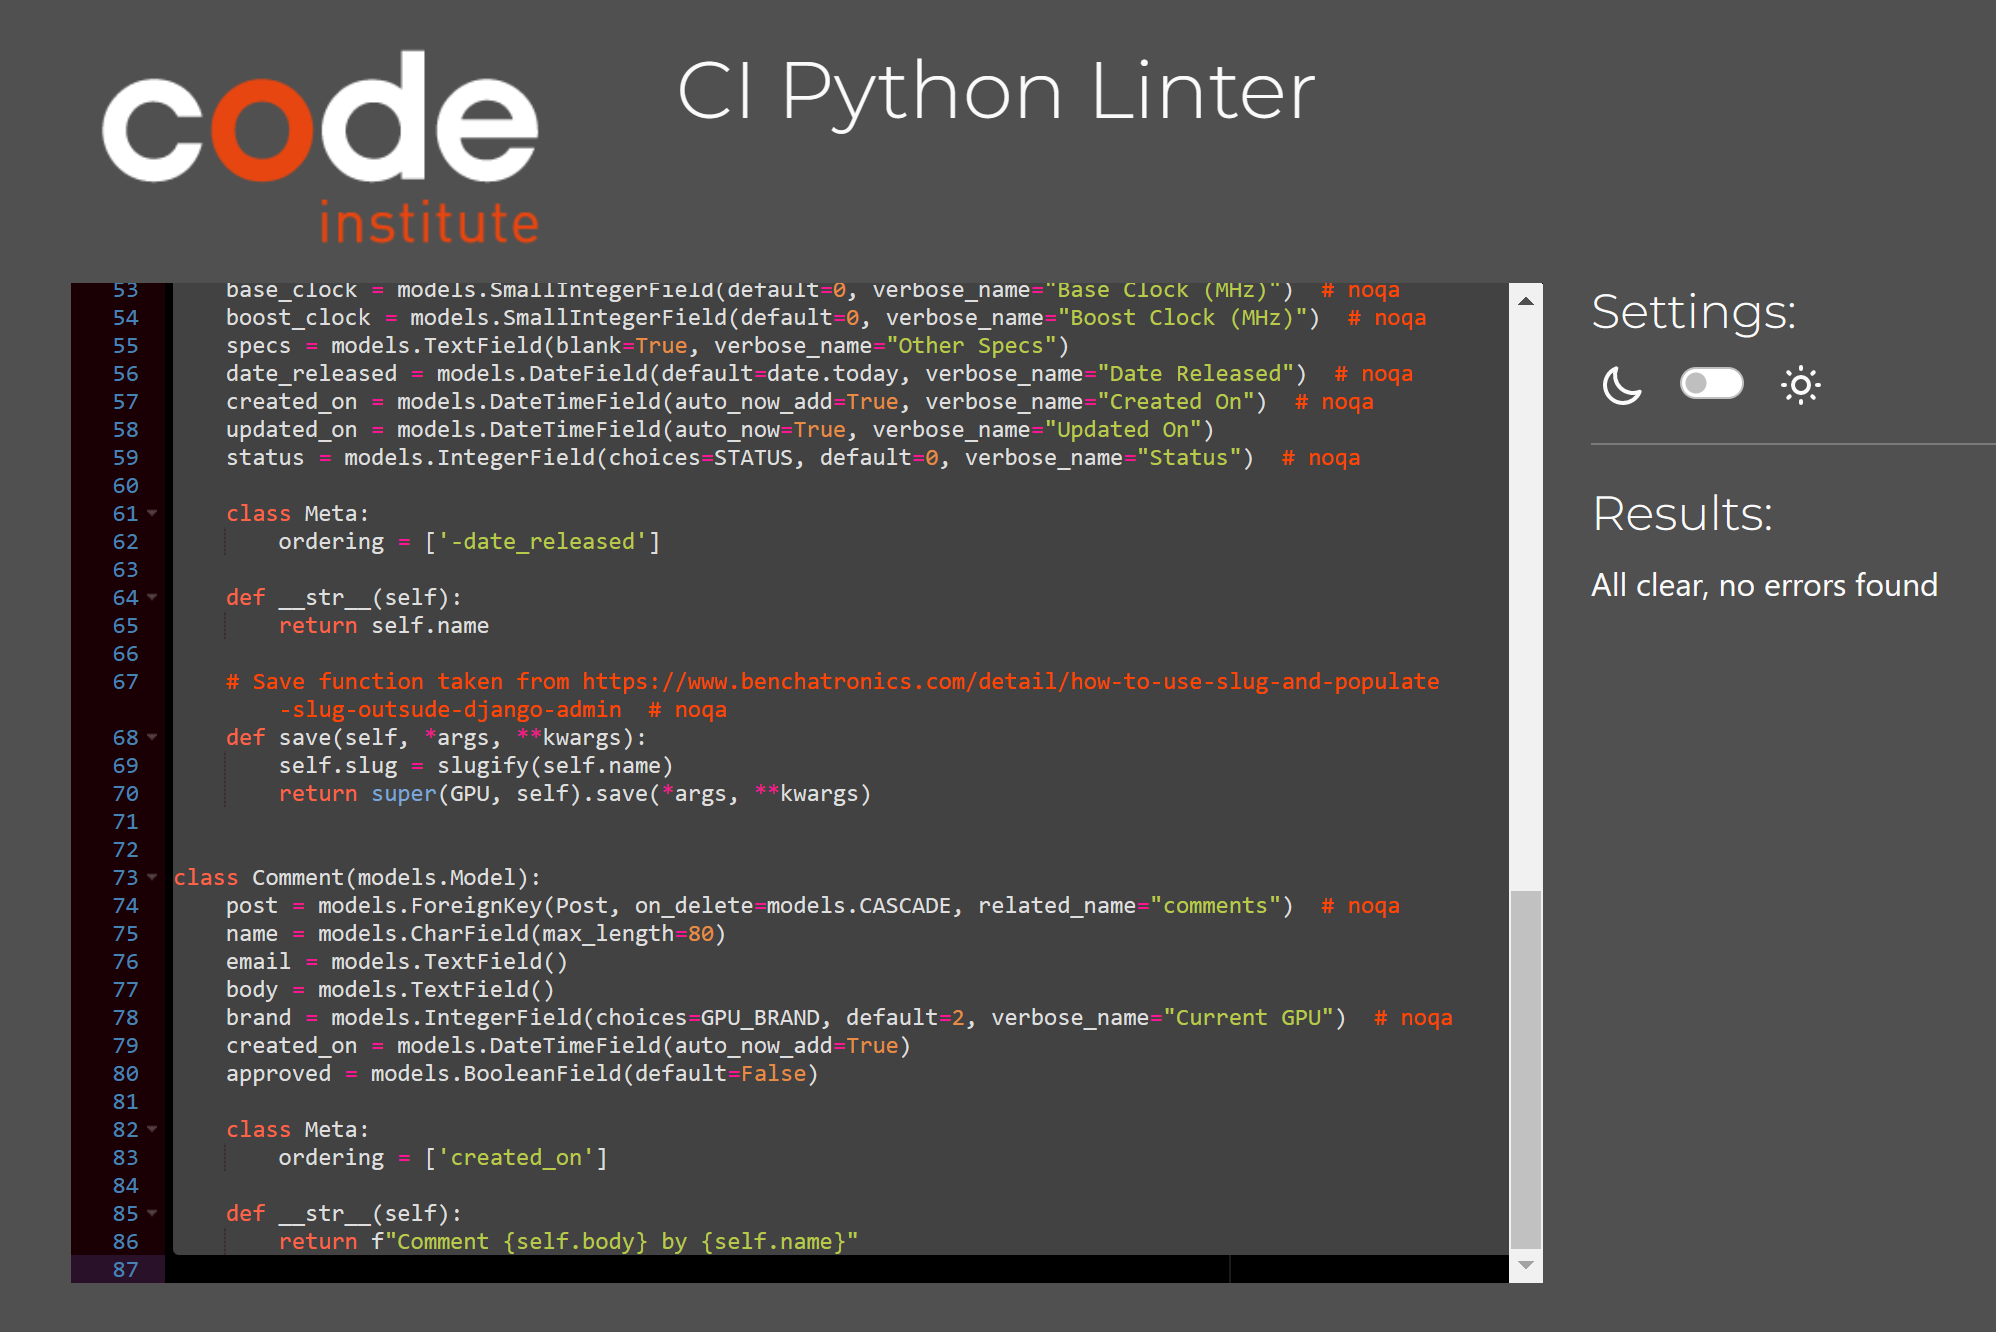Viewport: 1996px width, 1332px height.
Task: Collapse the class Meta fold at line 61
Action: point(152,513)
